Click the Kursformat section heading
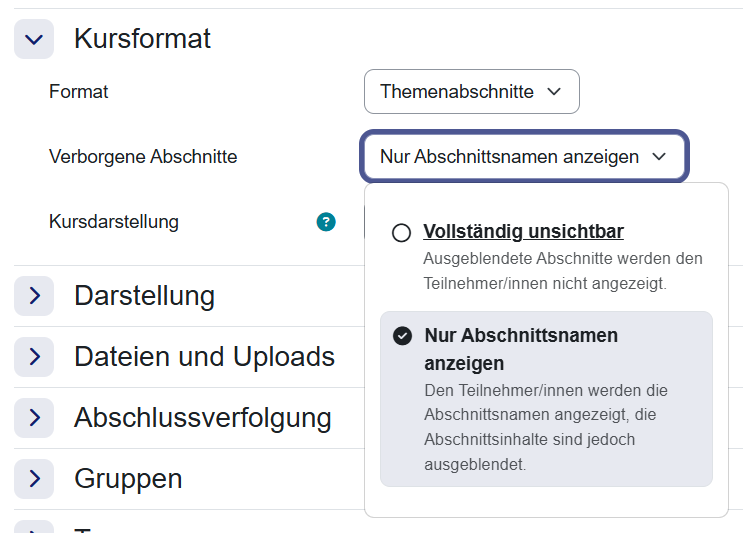This screenshot has height=533, width=743. click(143, 39)
